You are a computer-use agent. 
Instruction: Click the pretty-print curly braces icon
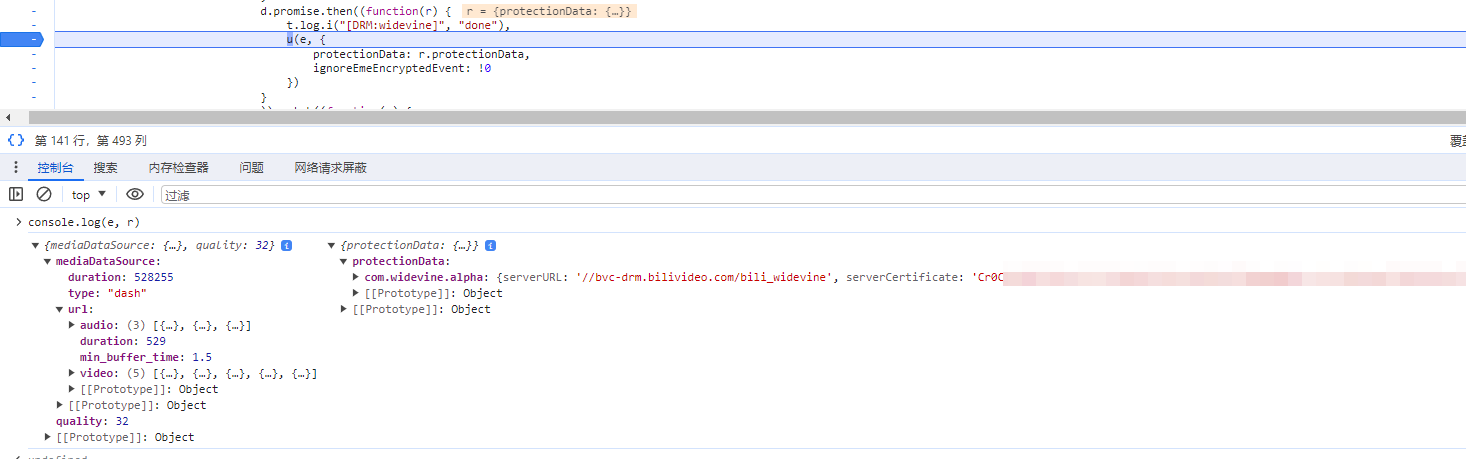pyautogui.click(x=16, y=141)
